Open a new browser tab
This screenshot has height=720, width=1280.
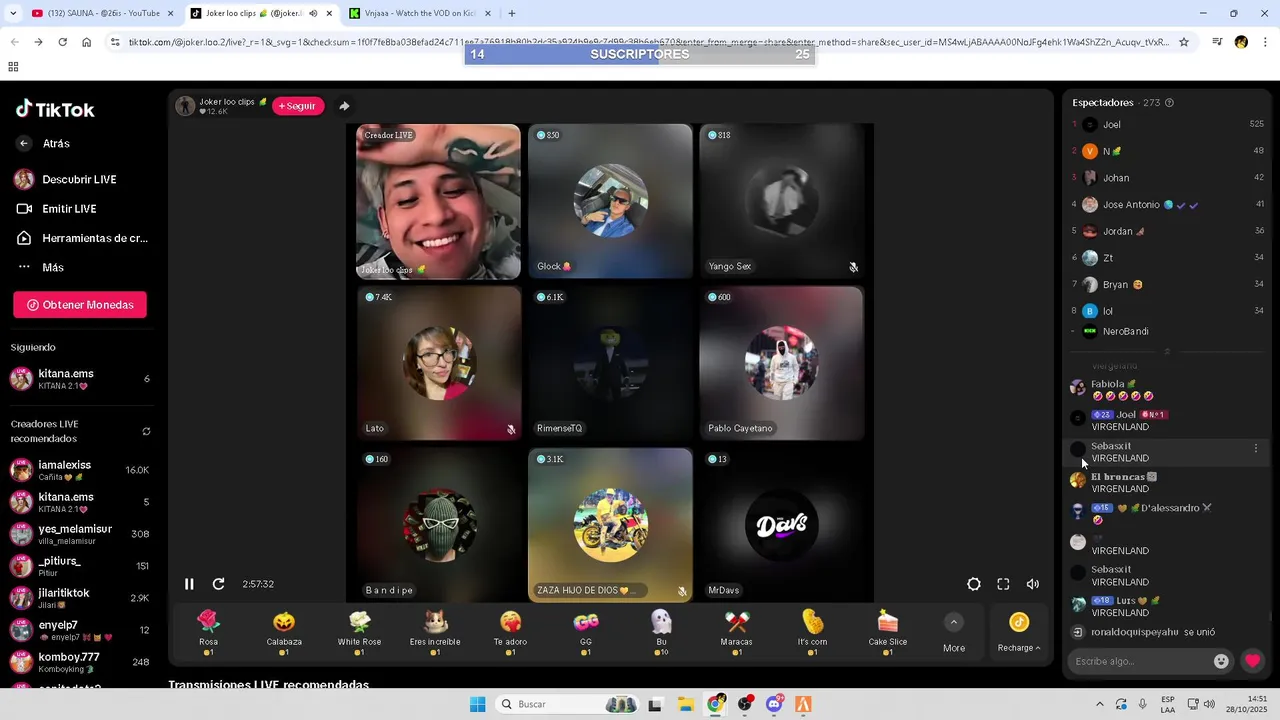tap(512, 13)
